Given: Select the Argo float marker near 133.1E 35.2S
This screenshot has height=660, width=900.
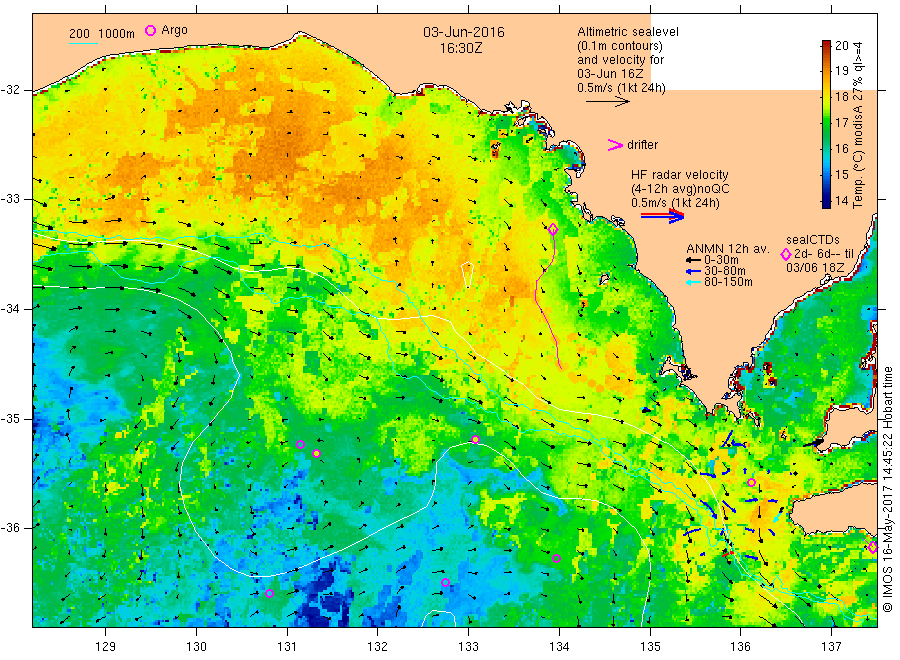Looking at the screenshot, I should pos(475,440).
